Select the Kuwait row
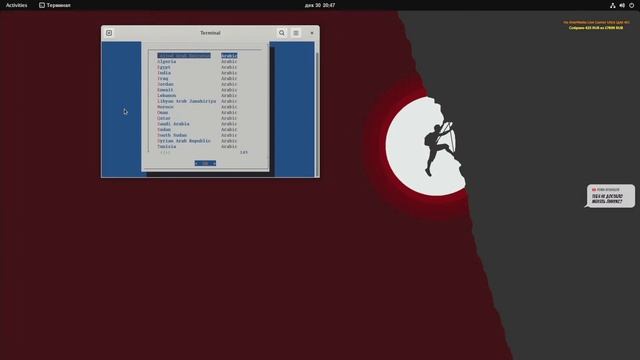640x360 pixels. [x=197, y=90]
